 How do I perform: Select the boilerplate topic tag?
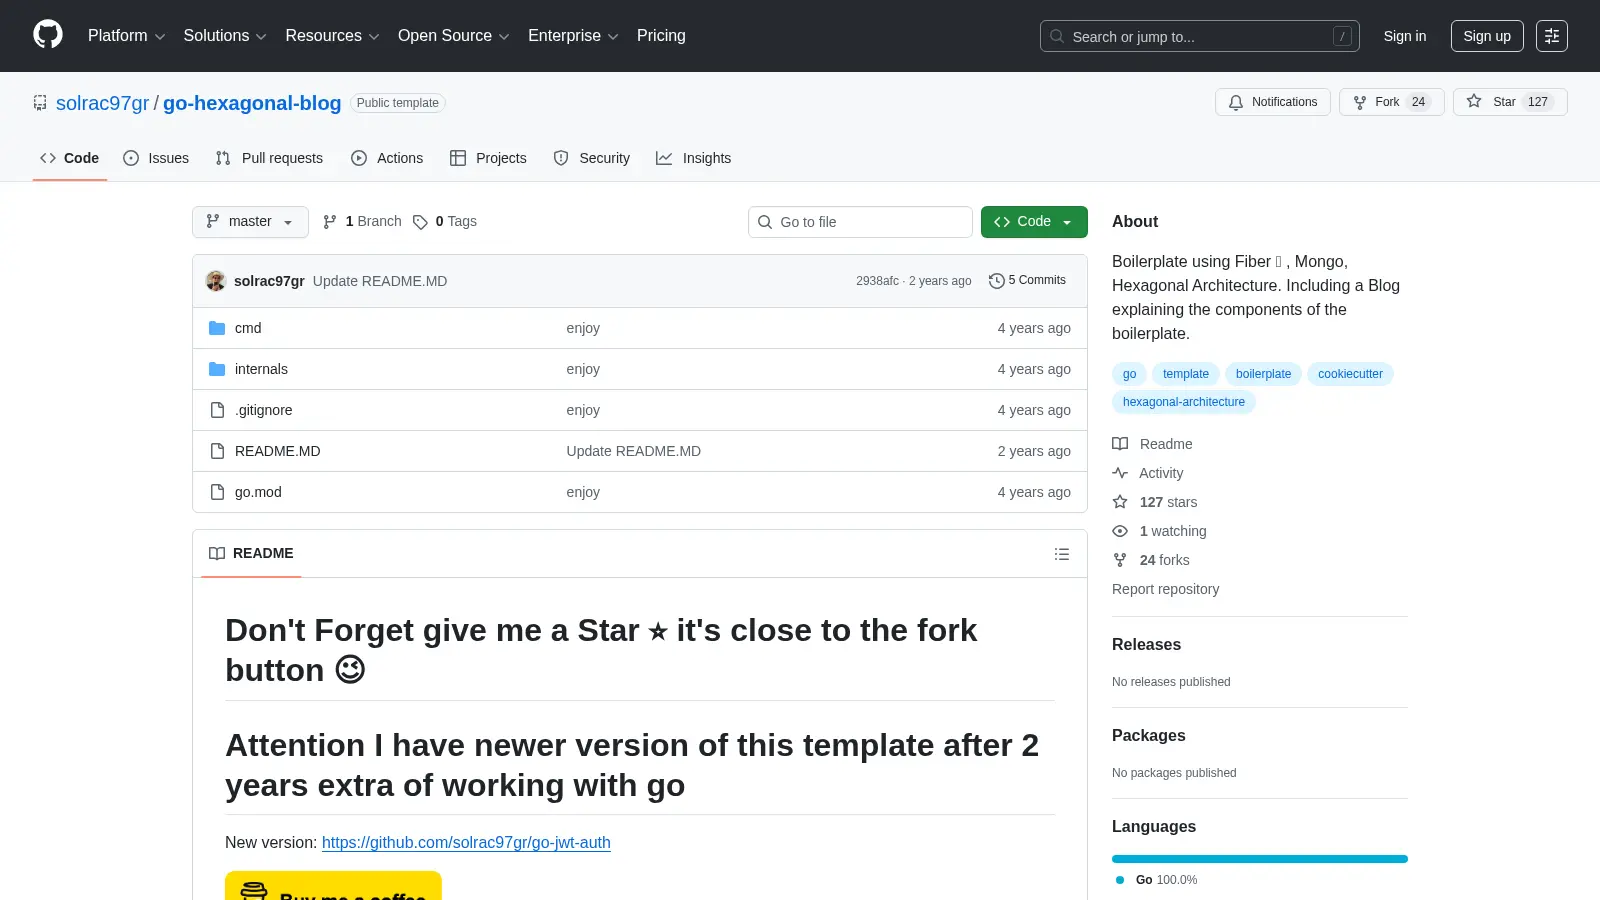(1263, 374)
